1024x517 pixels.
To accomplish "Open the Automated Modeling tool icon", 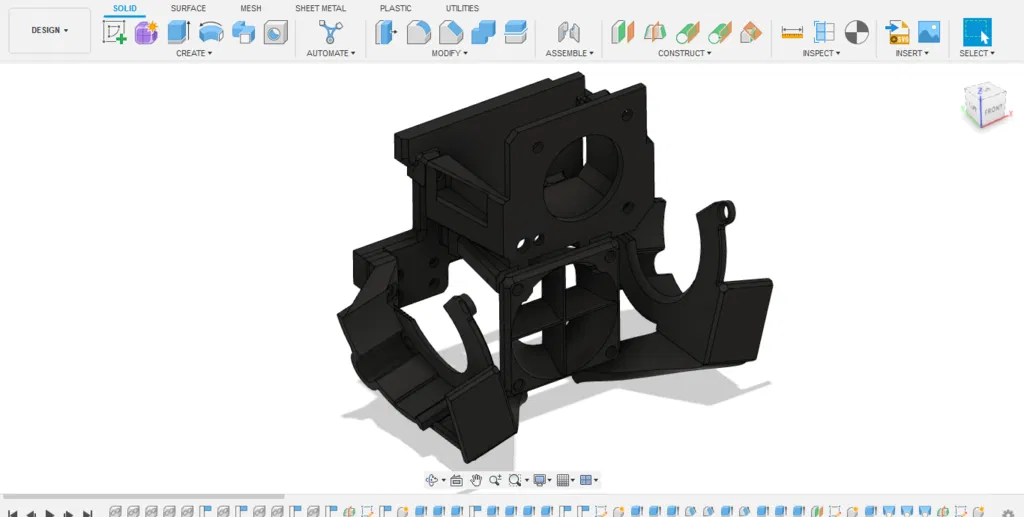I will pyautogui.click(x=331, y=32).
